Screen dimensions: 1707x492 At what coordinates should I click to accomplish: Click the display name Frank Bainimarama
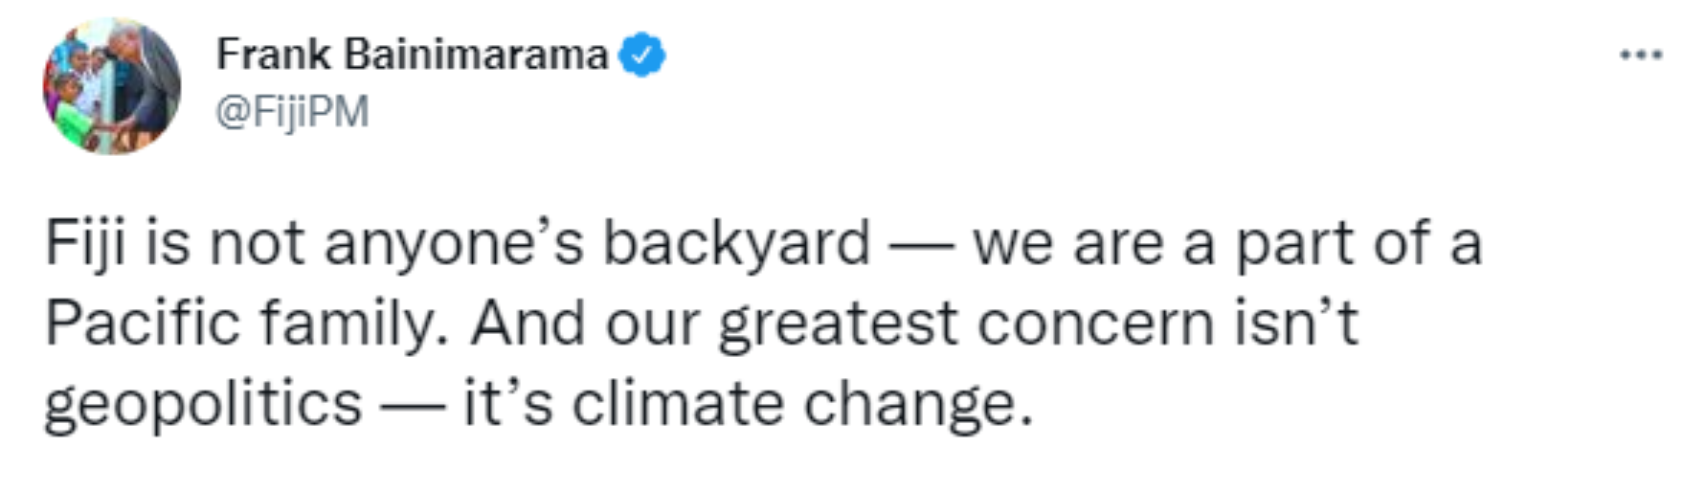click(x=412, y=55)
